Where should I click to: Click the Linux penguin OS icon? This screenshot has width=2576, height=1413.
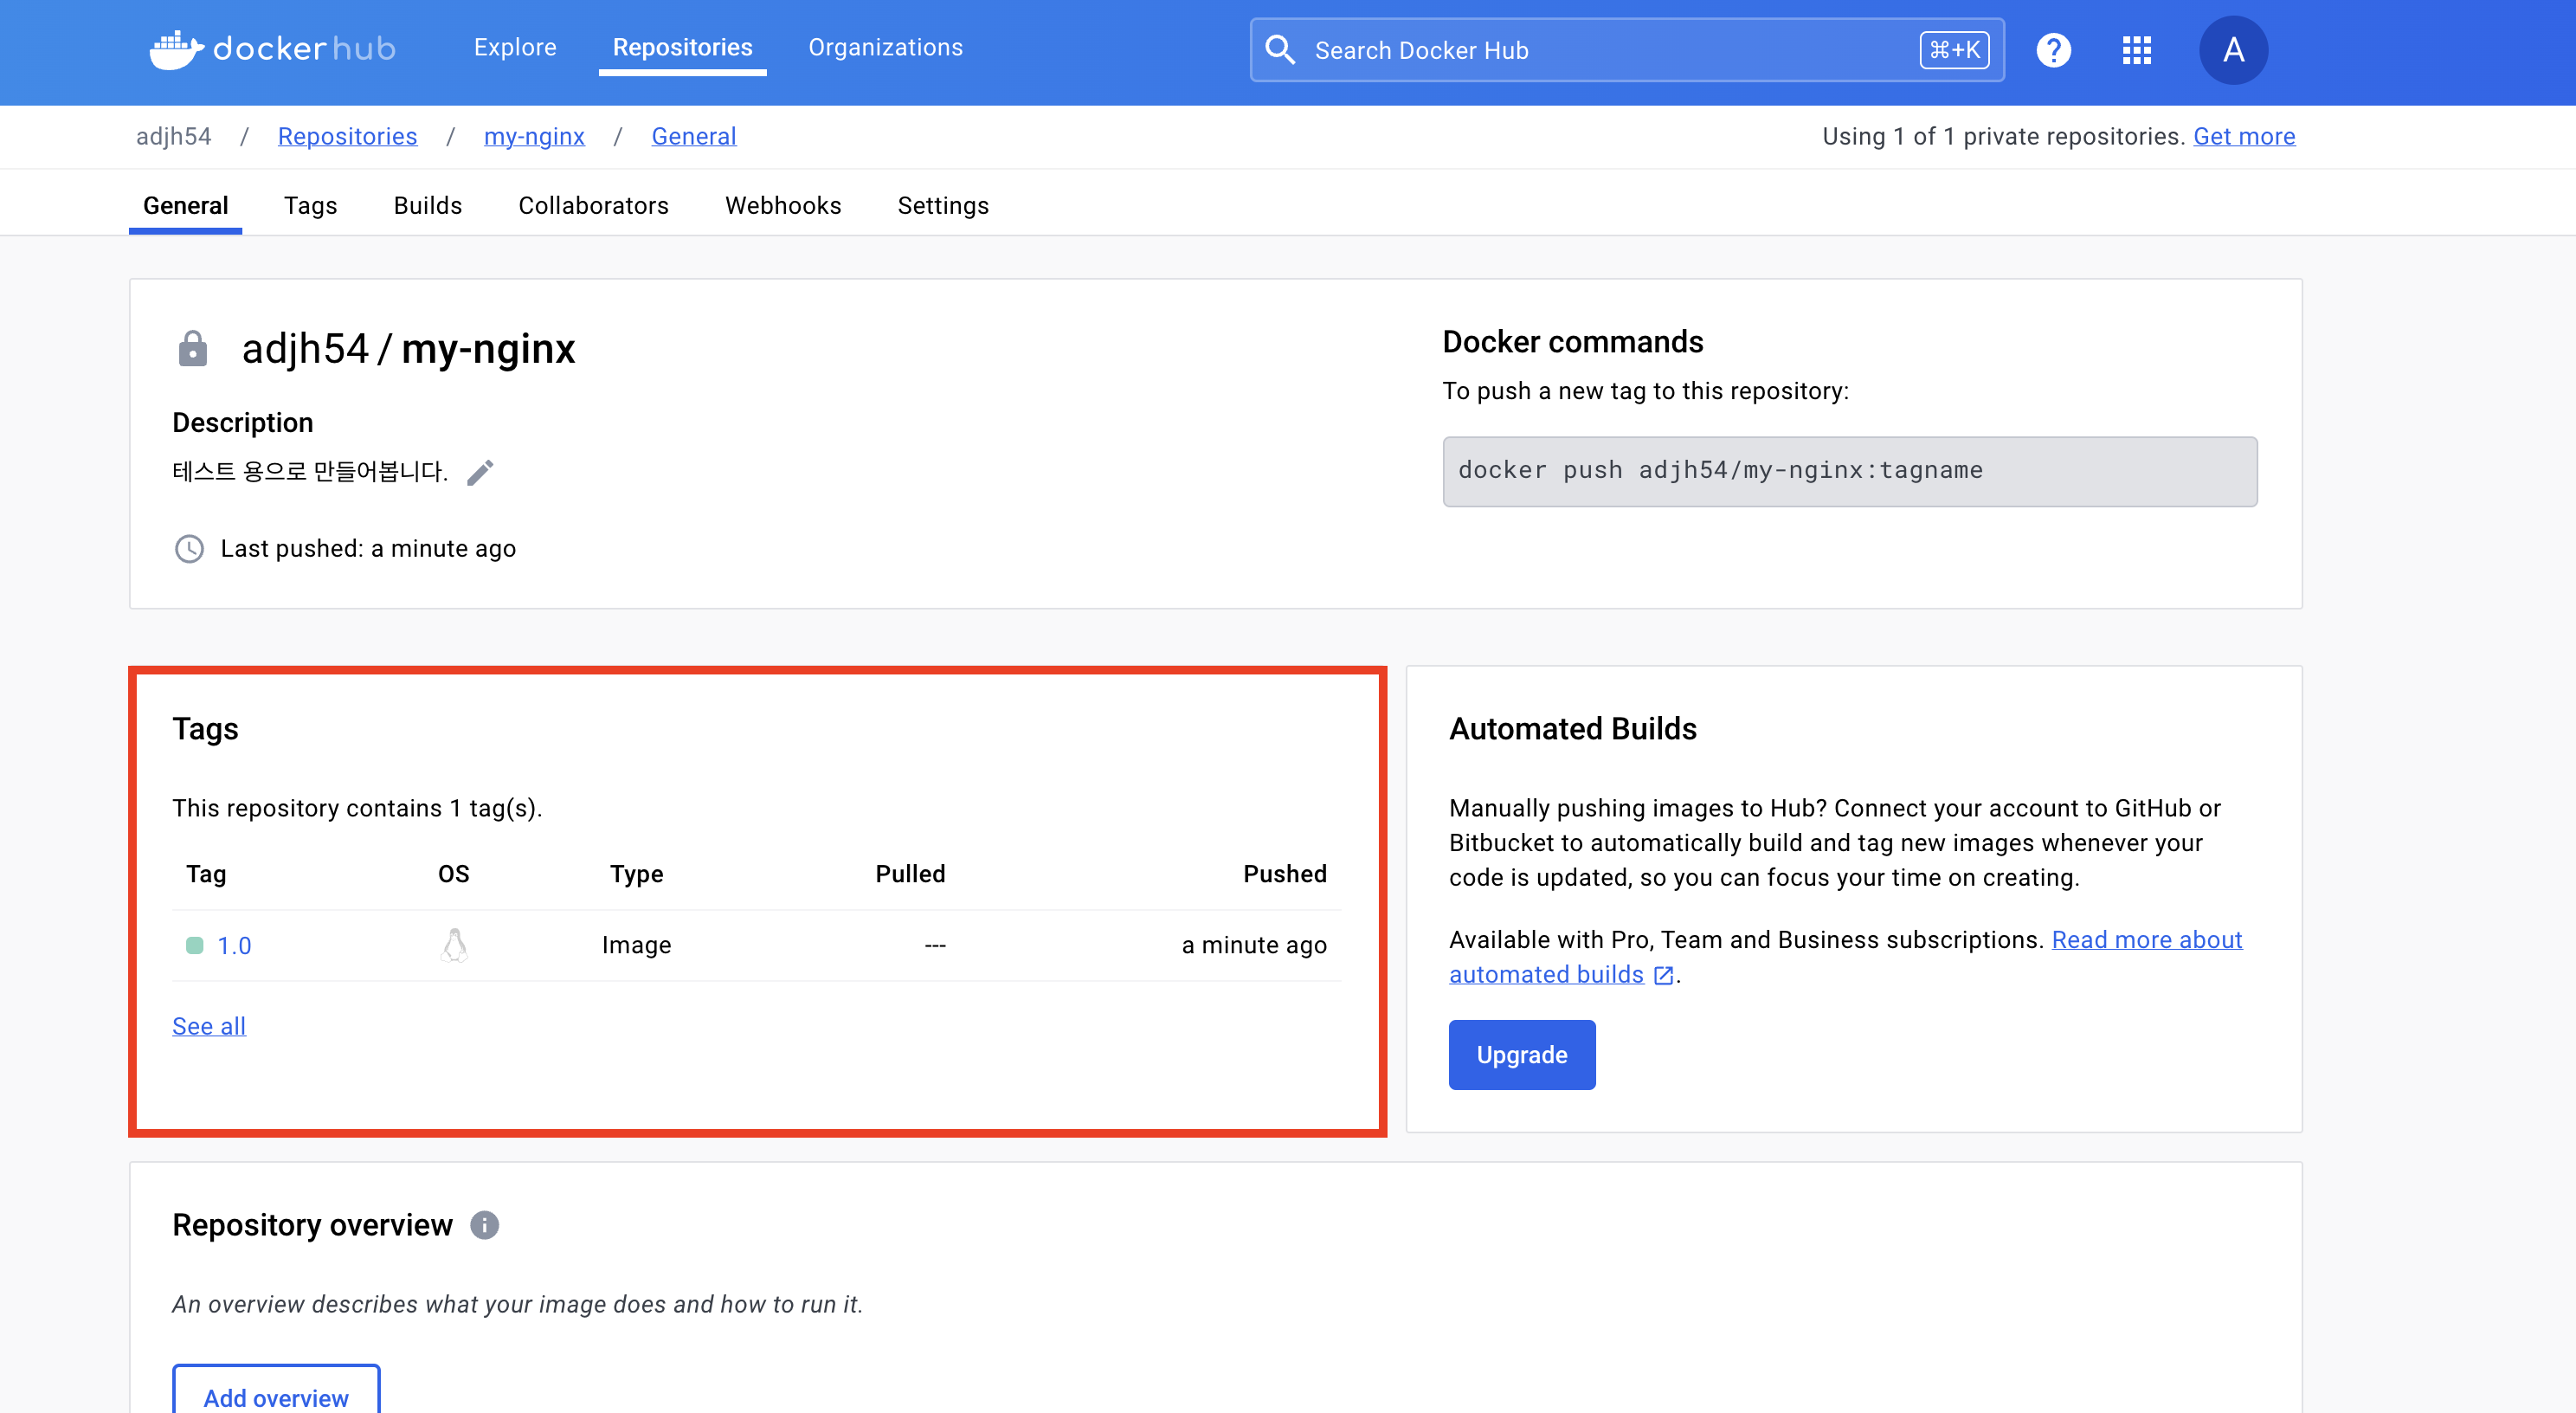[x=454, y=945]
